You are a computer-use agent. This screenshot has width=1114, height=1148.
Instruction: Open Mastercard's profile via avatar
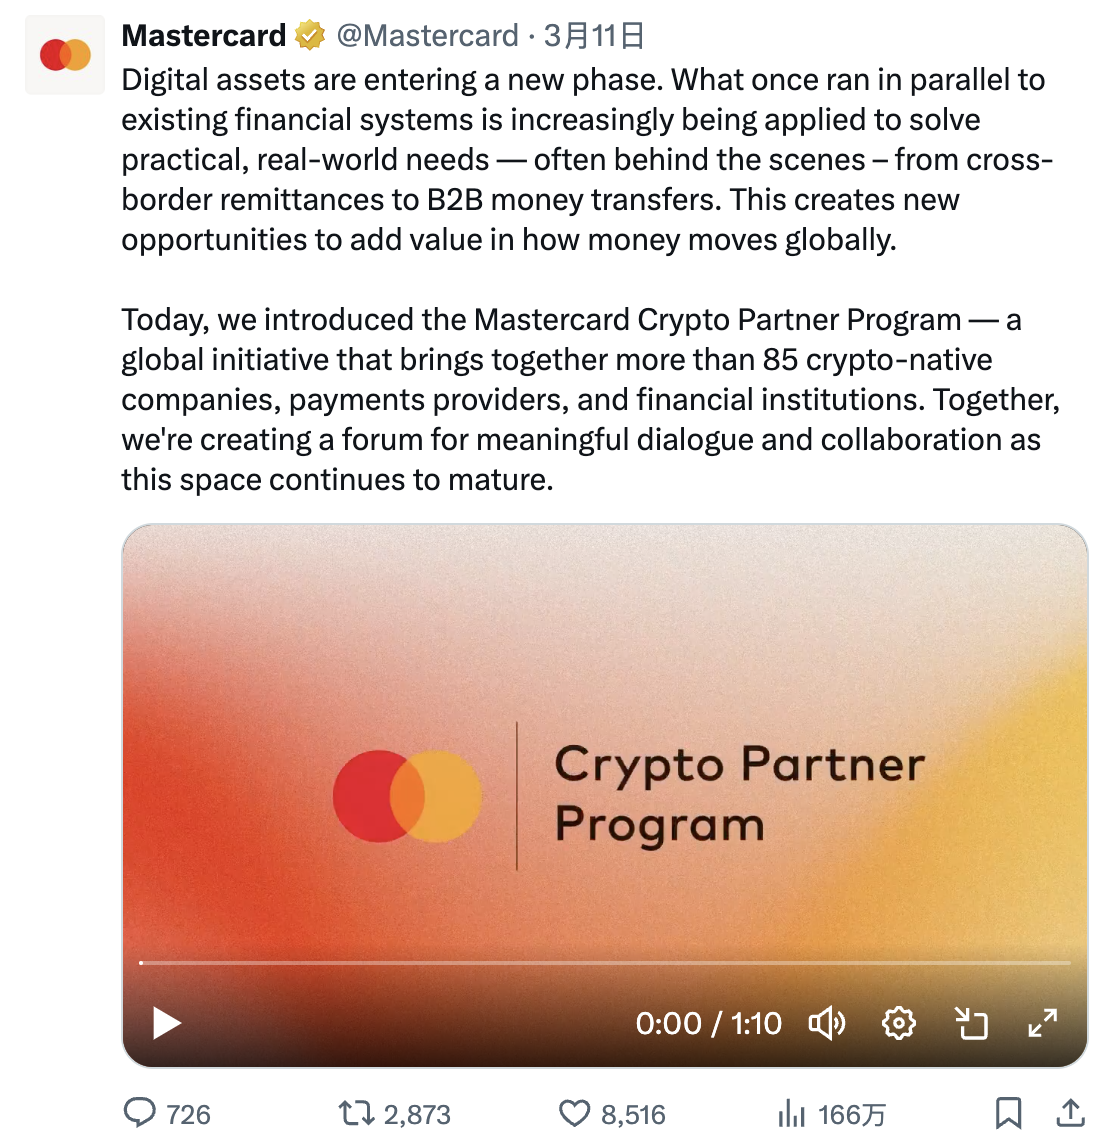(64, 54)
